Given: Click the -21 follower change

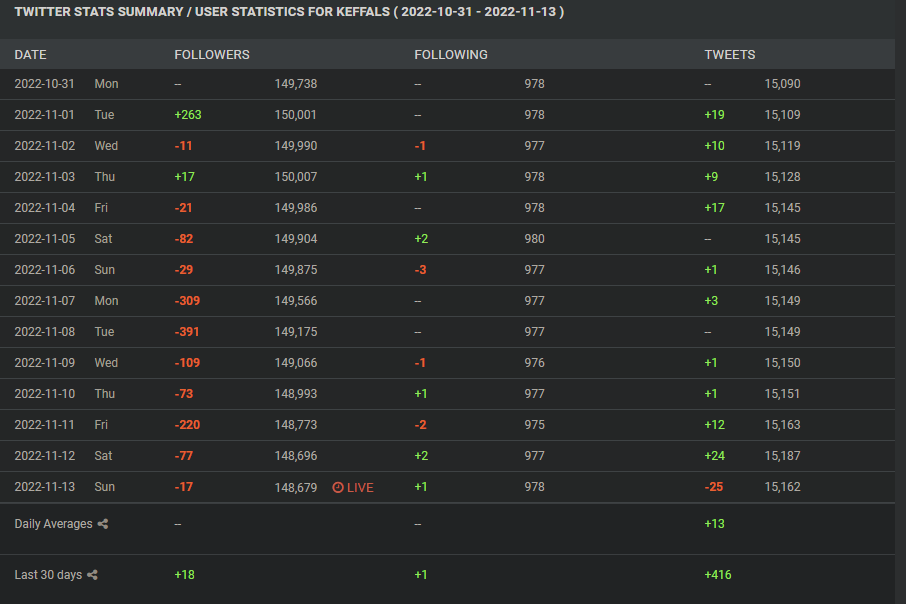Looking at the screenshot, I should tap(183, 207).
